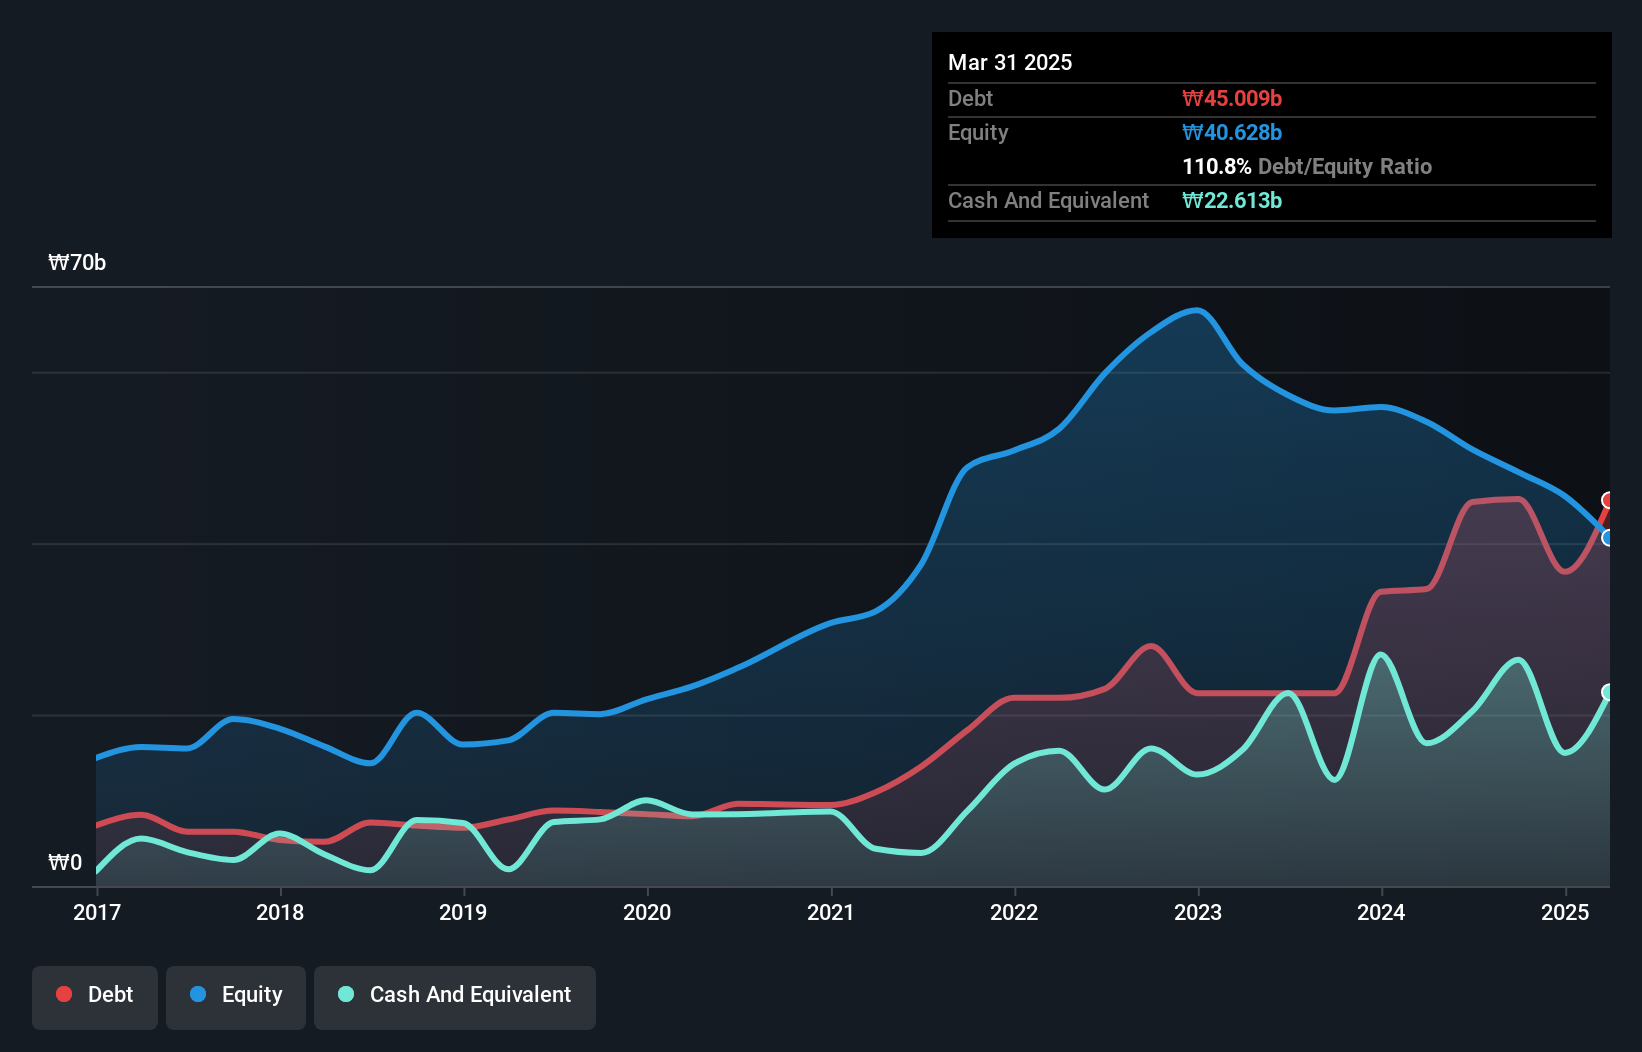Screen dimensions: 1642x1052
Task: Click the ₩40.628b equity value
Action: [x=1232, y=132]
